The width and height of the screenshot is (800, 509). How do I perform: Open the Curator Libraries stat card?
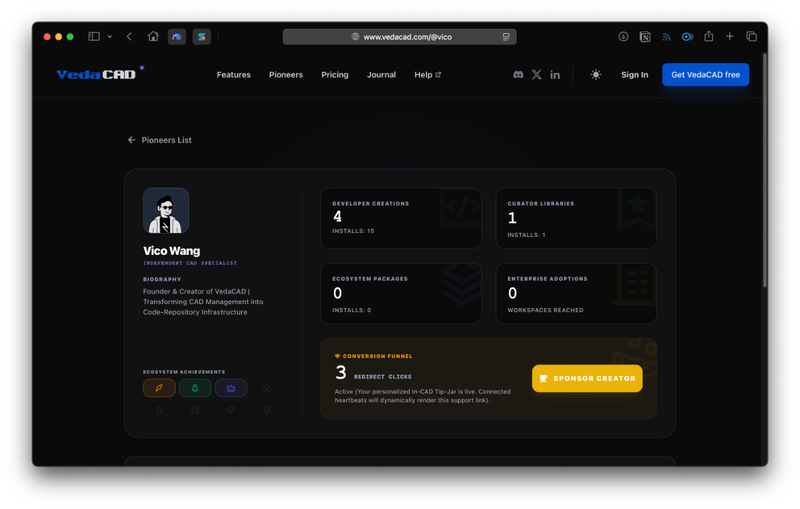(576, 218)
